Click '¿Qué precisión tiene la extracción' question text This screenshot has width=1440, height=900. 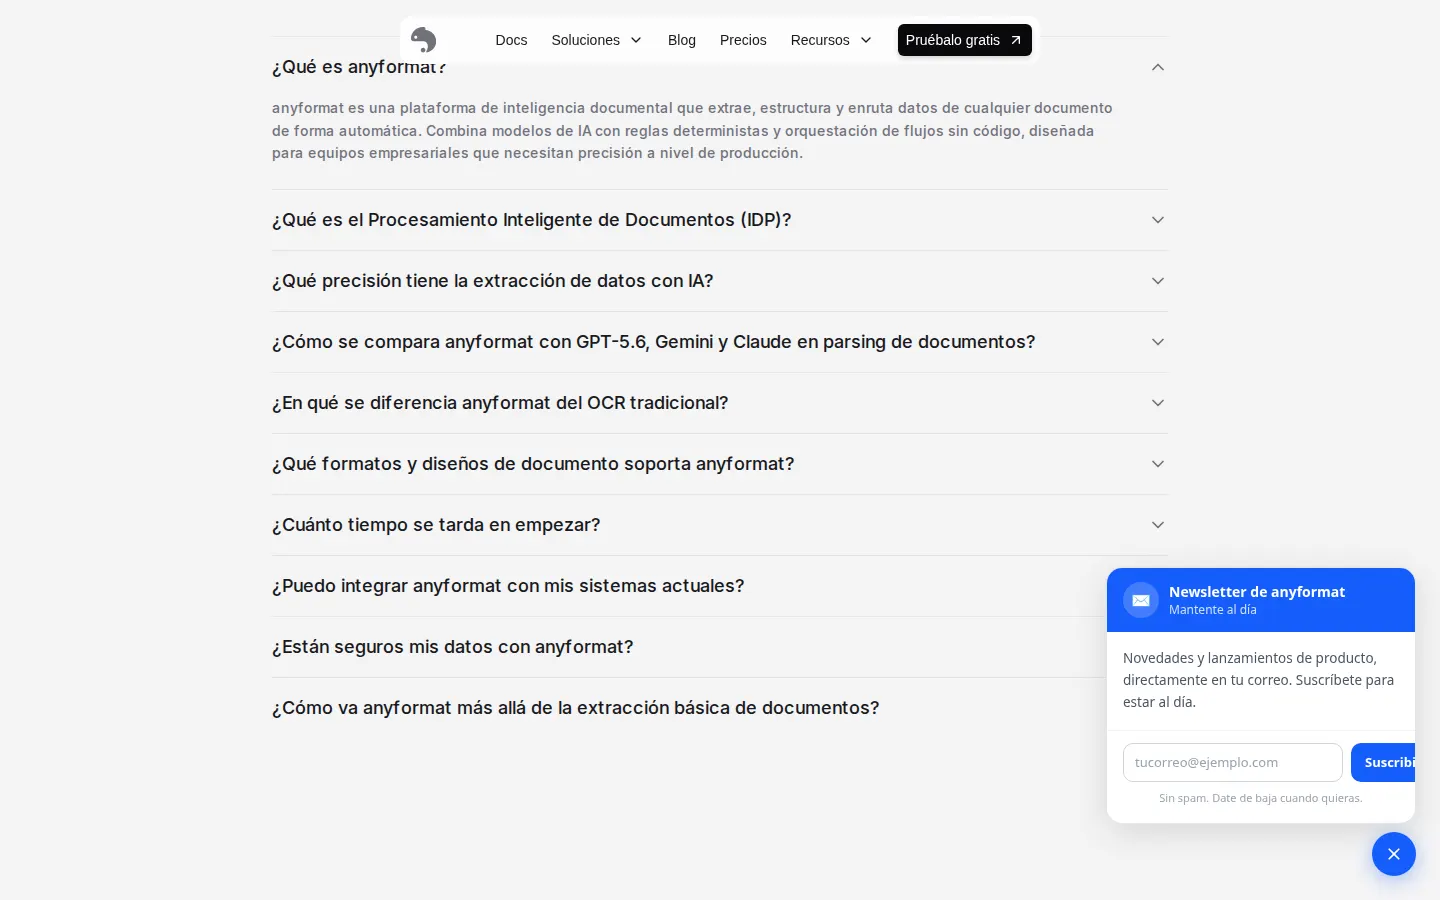493,281
